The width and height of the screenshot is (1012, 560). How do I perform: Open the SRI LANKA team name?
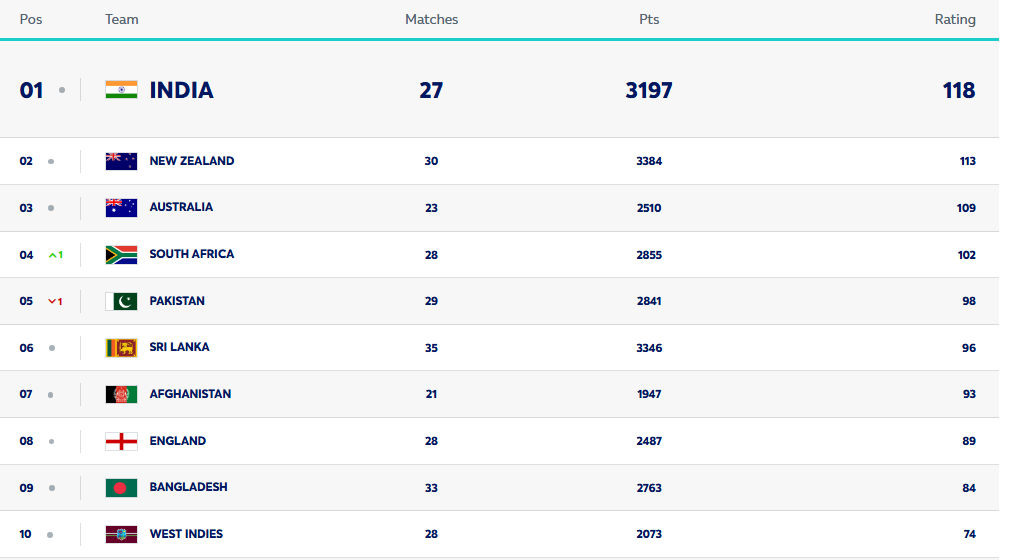click(x=179, y=347)
